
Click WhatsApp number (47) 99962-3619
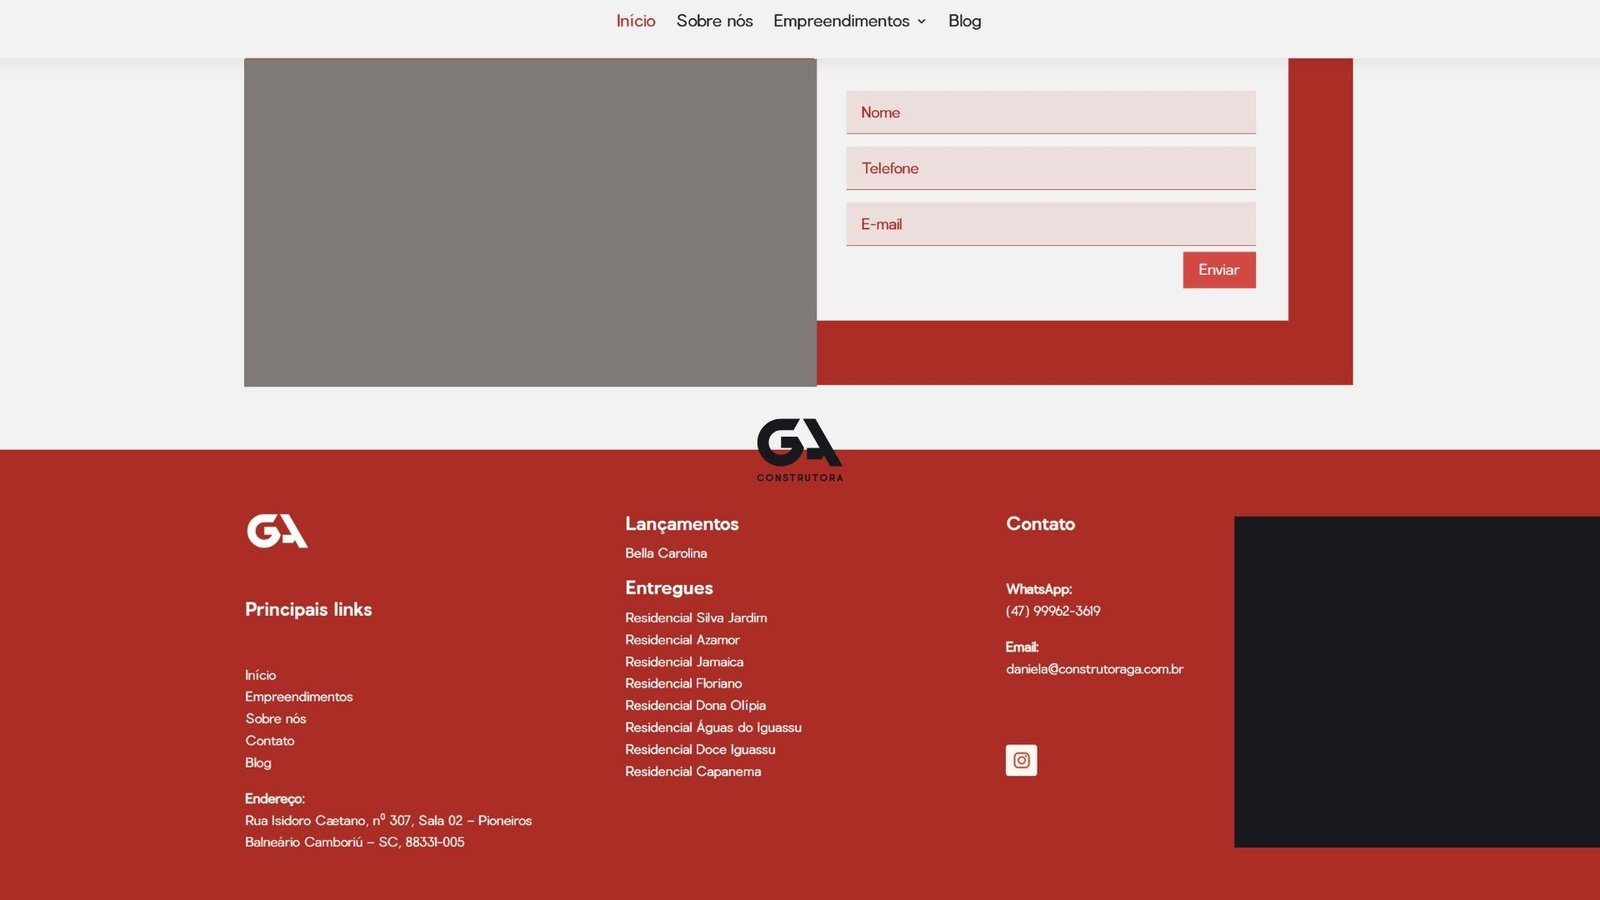point(1053,611)
